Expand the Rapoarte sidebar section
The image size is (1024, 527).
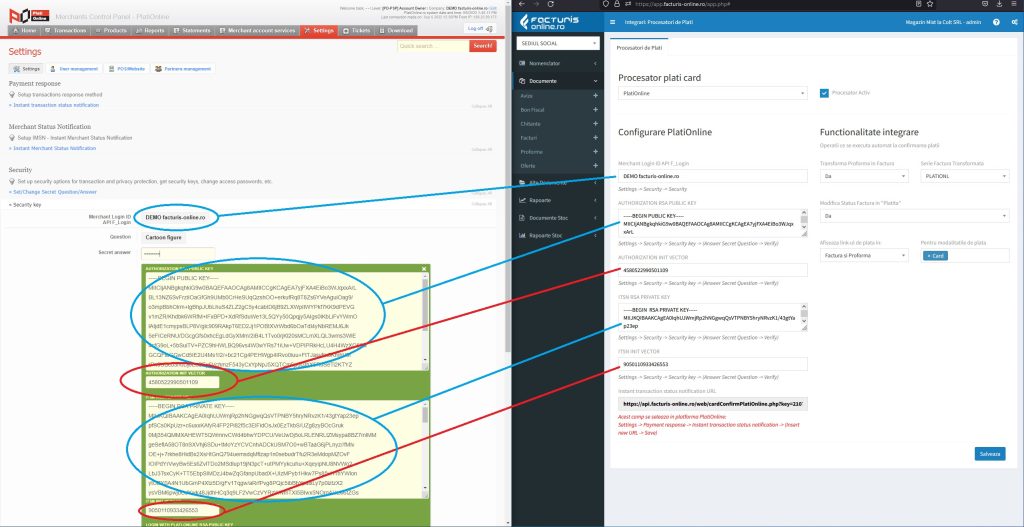[x=558, y=200]
